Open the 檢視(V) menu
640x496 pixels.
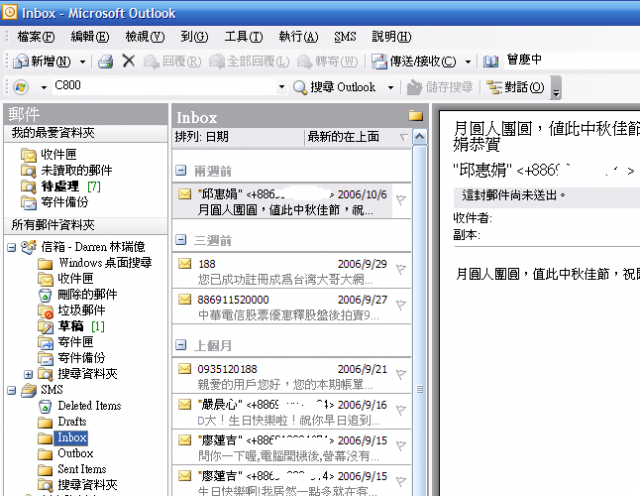(x=145, y=37)
